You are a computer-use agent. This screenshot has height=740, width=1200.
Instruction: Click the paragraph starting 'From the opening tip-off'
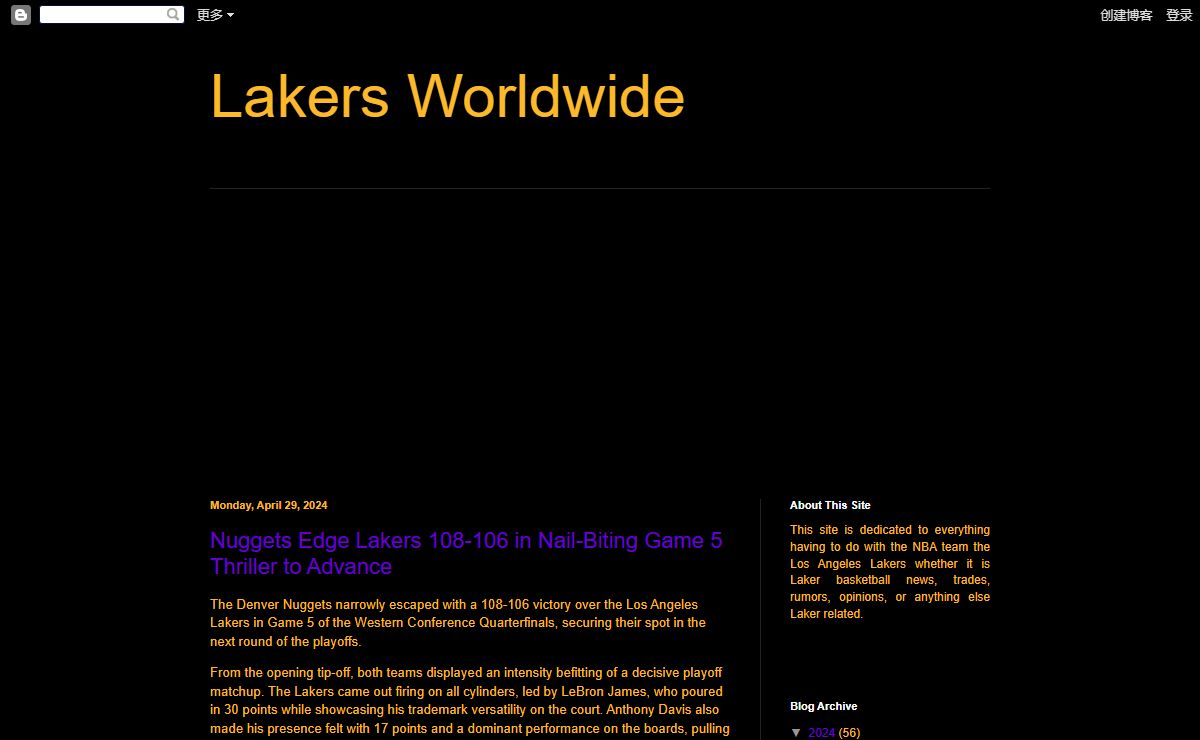(x=470, y=701)
